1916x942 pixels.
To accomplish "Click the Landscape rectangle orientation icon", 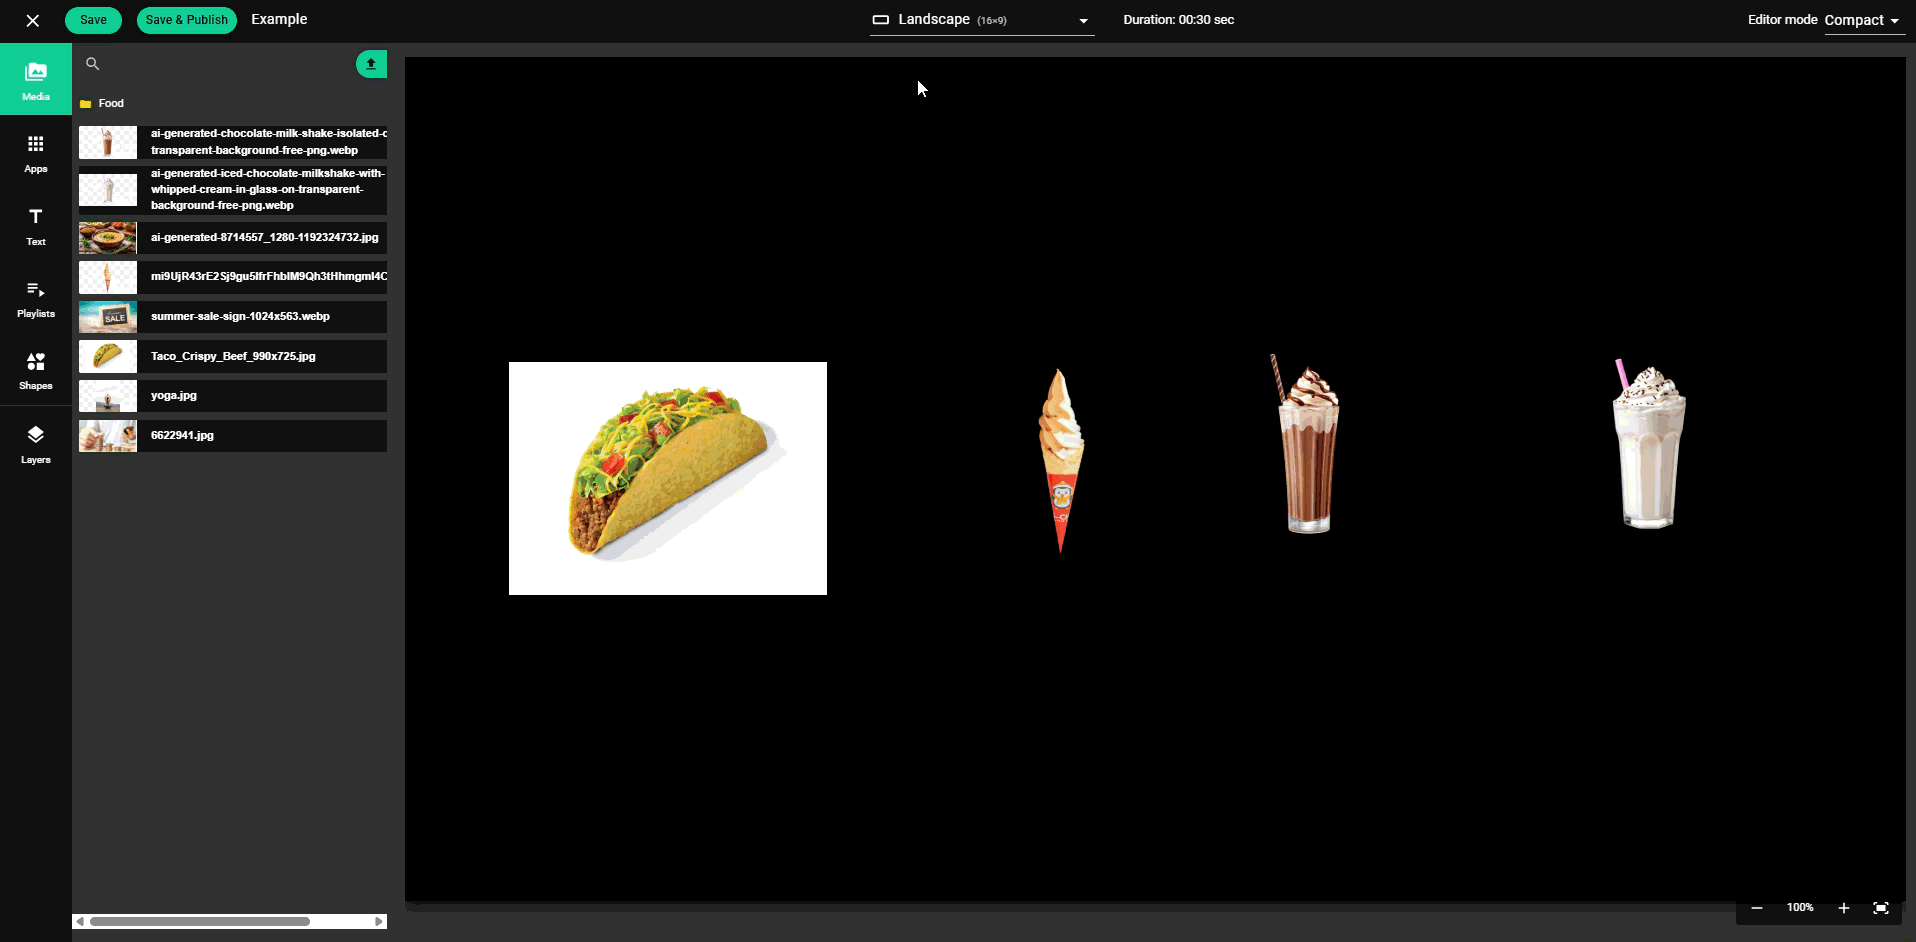I will [x=881, y=20].
